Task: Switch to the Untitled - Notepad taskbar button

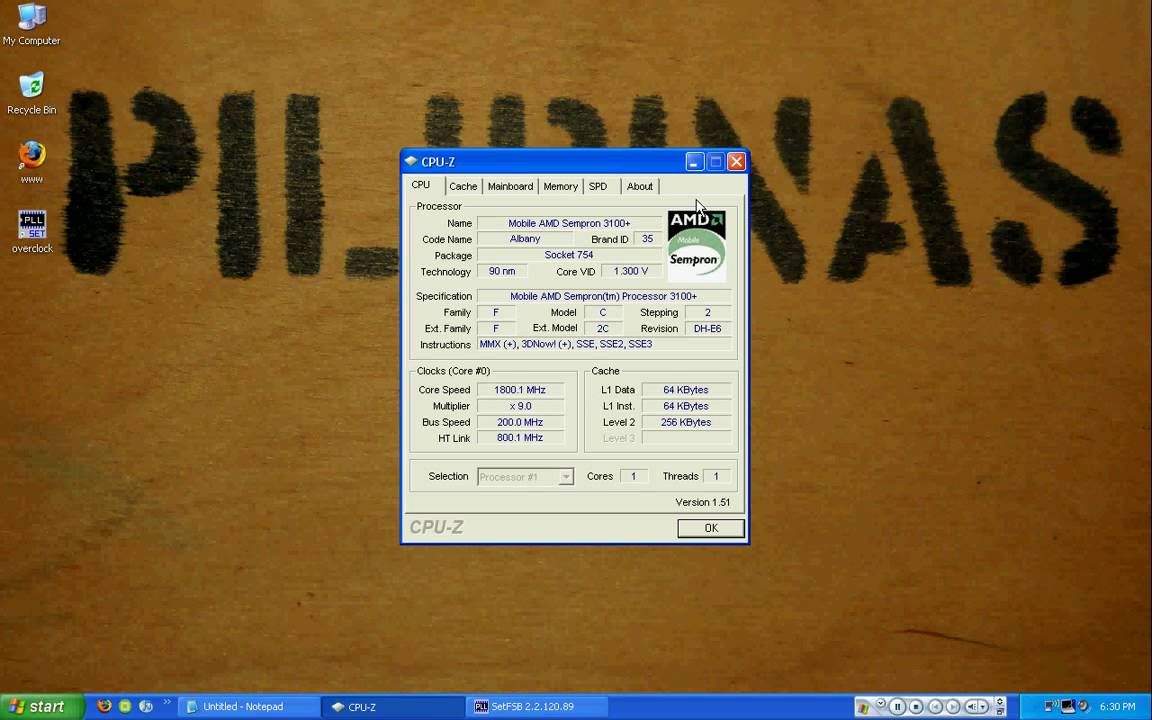Action: tap(249, 707)
